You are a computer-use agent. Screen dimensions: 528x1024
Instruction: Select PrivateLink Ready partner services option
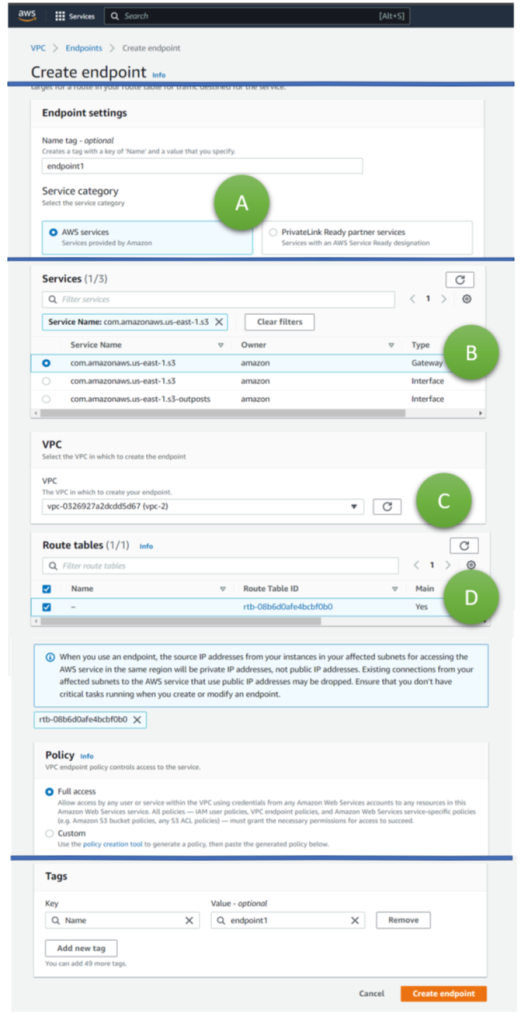pos(273,232)
